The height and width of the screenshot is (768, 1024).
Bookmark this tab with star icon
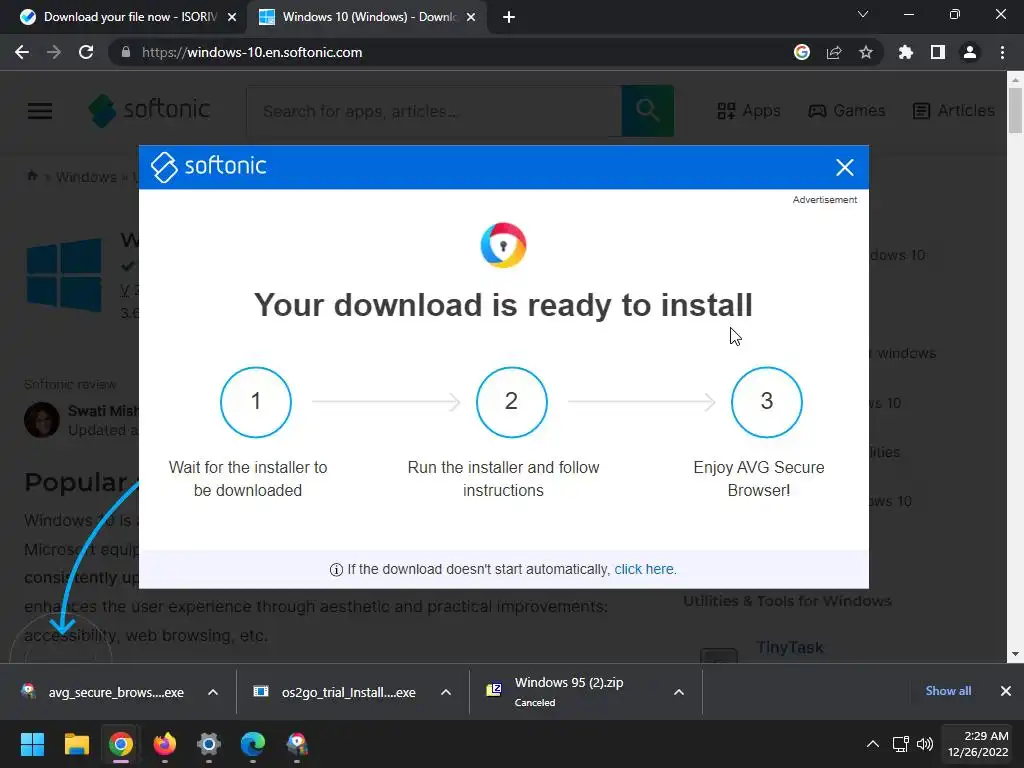(x=866, y=52)
